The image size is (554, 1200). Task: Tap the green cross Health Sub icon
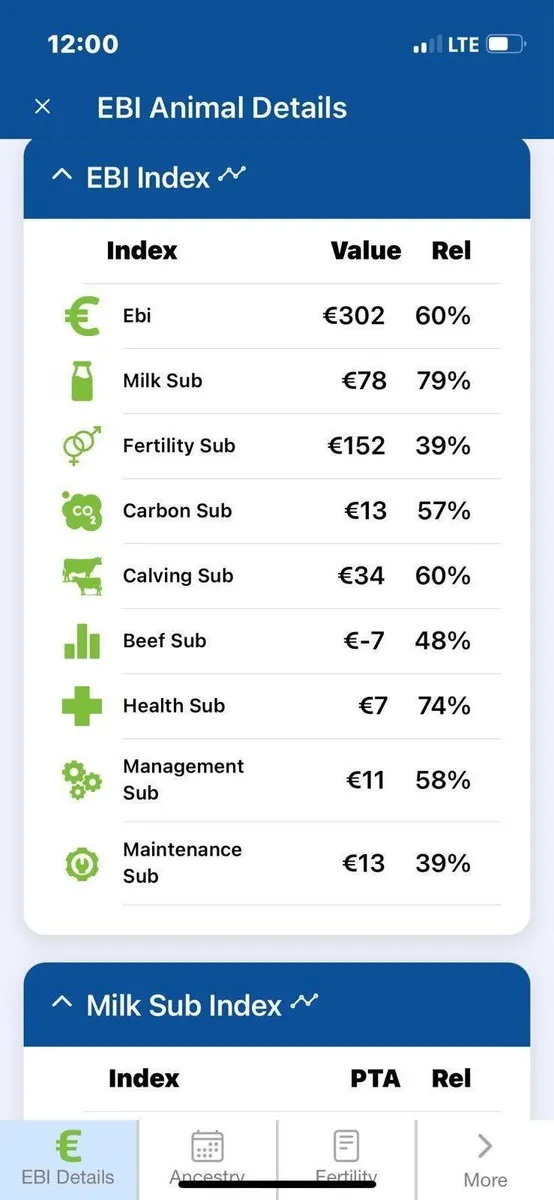[x=81, y=706]
